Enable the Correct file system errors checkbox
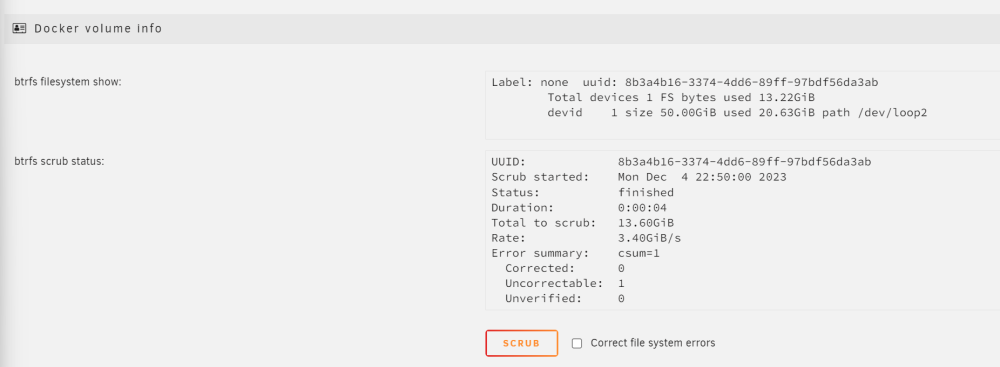 577,343
